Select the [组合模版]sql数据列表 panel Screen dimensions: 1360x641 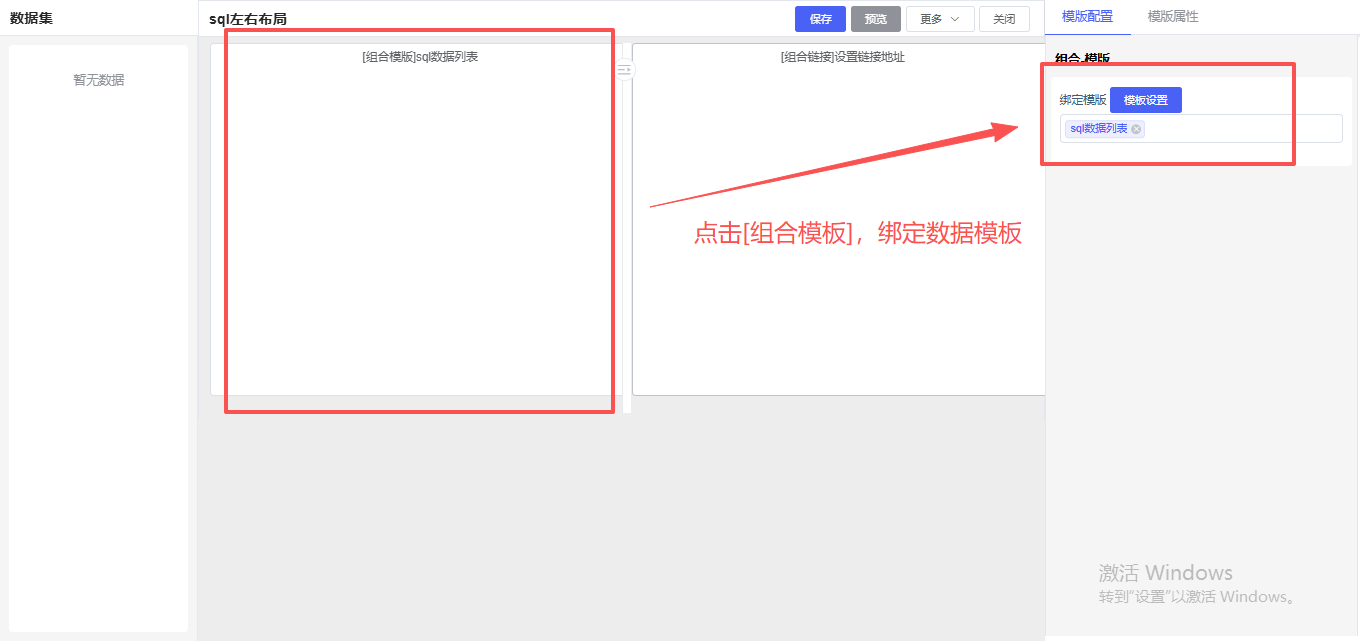(x=419, y=220)
